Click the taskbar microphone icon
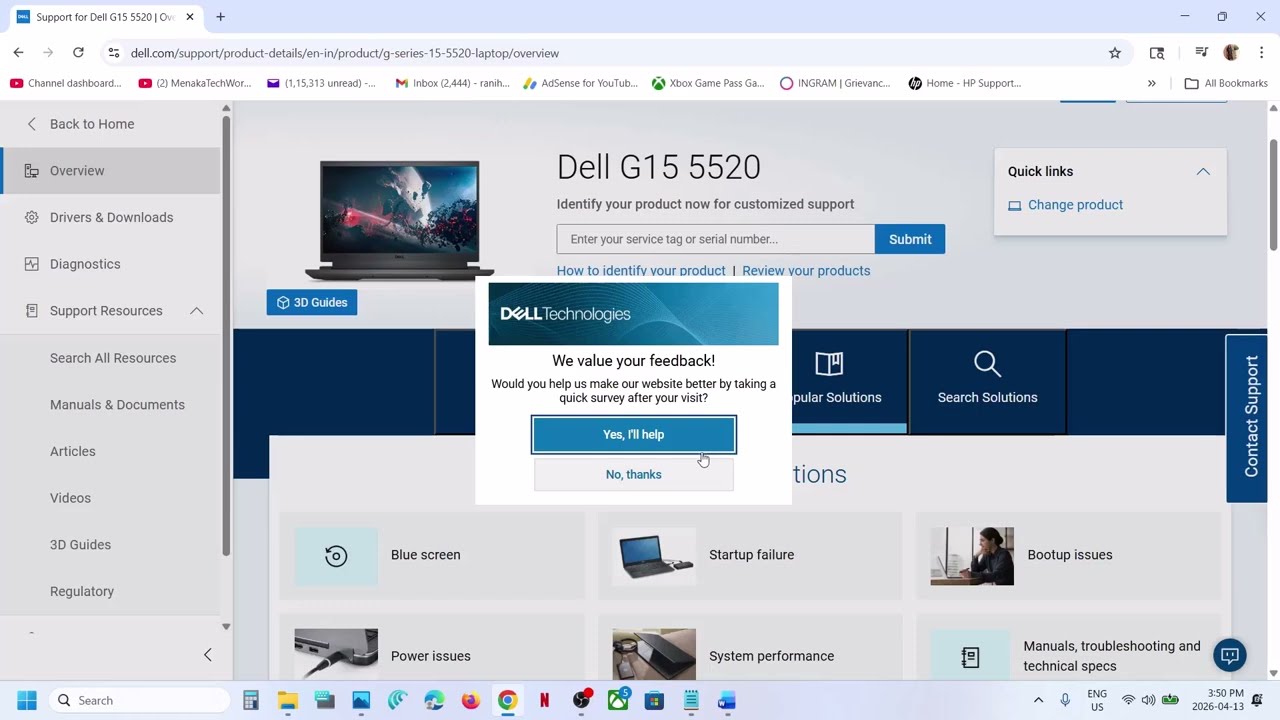Screen dimensions: 1280x720 pyautogui.click(x=1065, y=701)
